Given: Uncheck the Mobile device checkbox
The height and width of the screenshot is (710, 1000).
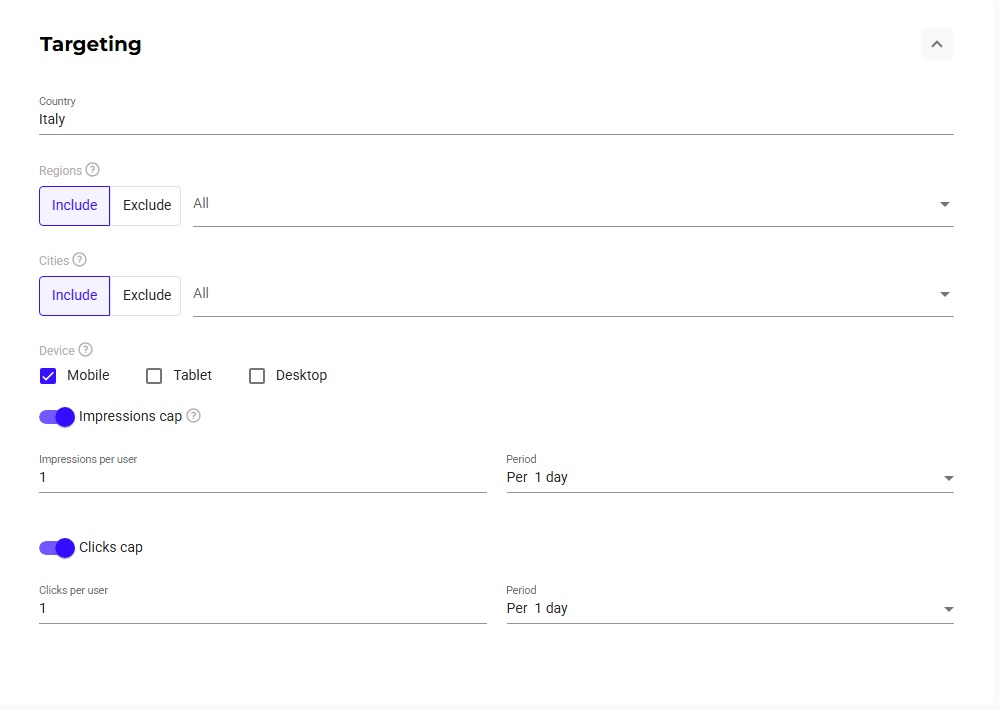Looking at the screenshot, I should coord(48,376).
